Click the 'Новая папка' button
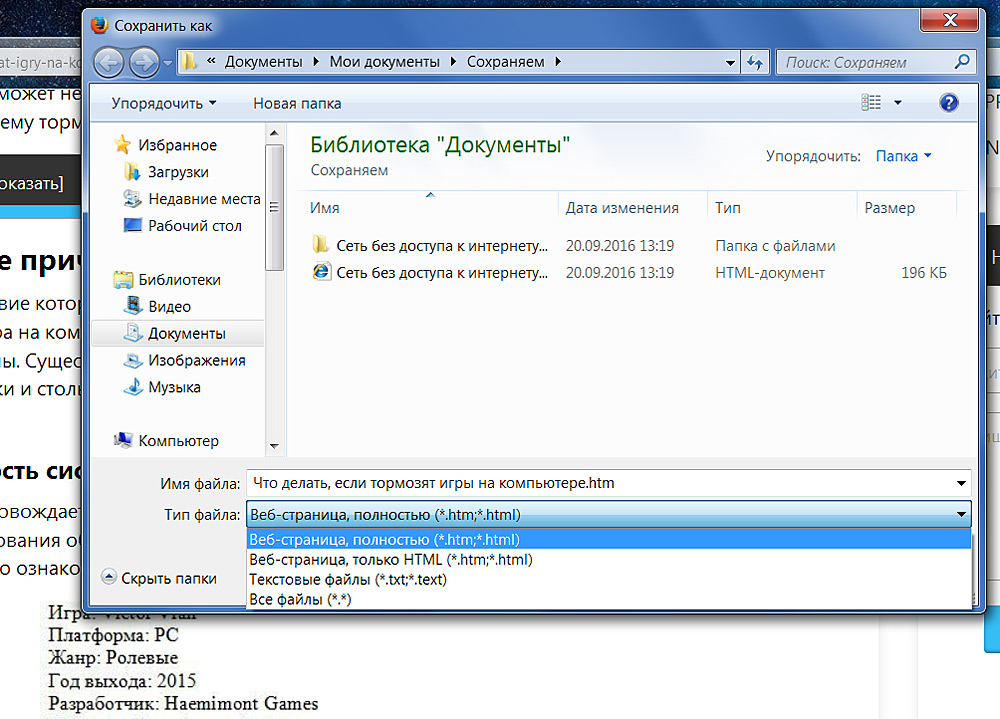Screen dimensions: 1000x719 click(297, 103)
